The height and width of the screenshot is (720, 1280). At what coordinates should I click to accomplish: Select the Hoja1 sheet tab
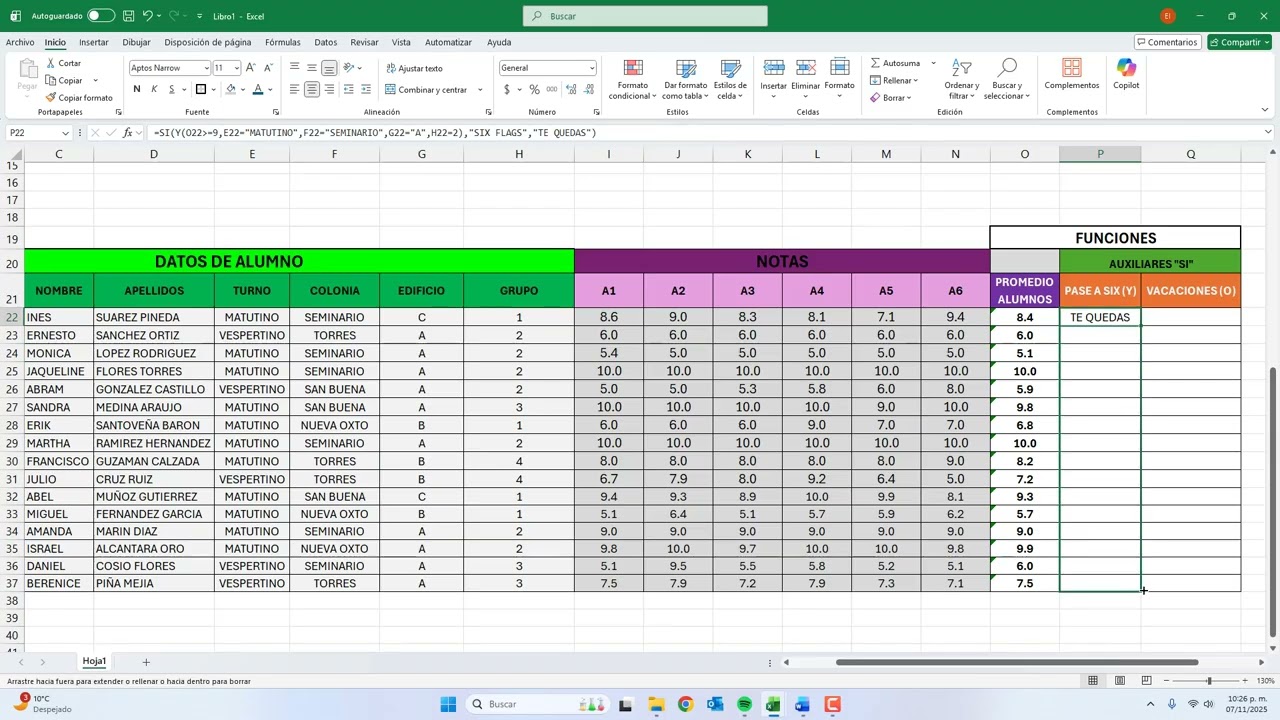(94, 662)
